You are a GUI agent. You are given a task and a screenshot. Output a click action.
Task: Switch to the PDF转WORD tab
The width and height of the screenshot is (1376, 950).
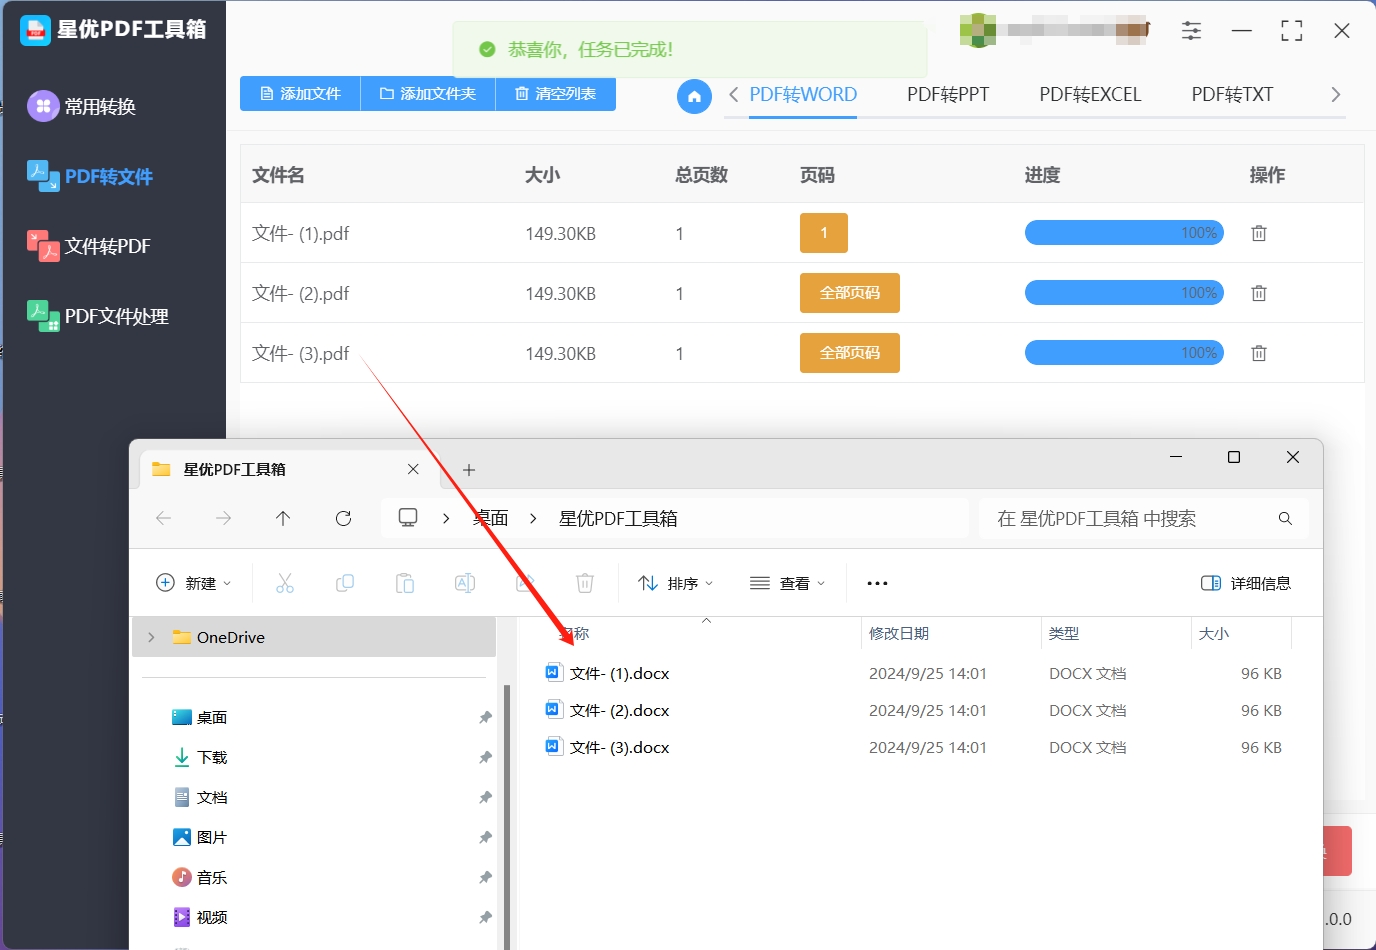[x=803, y=95]
